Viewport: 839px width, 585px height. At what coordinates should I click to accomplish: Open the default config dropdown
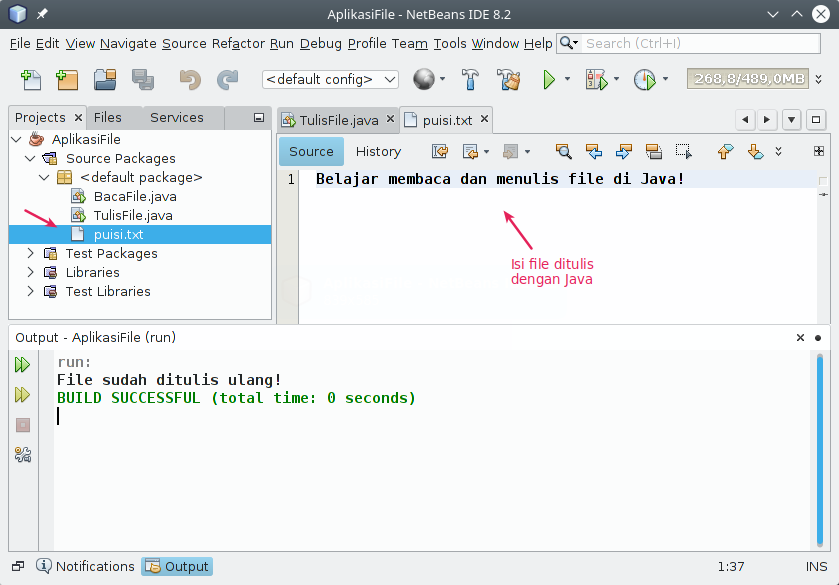[x=331, y=79]
